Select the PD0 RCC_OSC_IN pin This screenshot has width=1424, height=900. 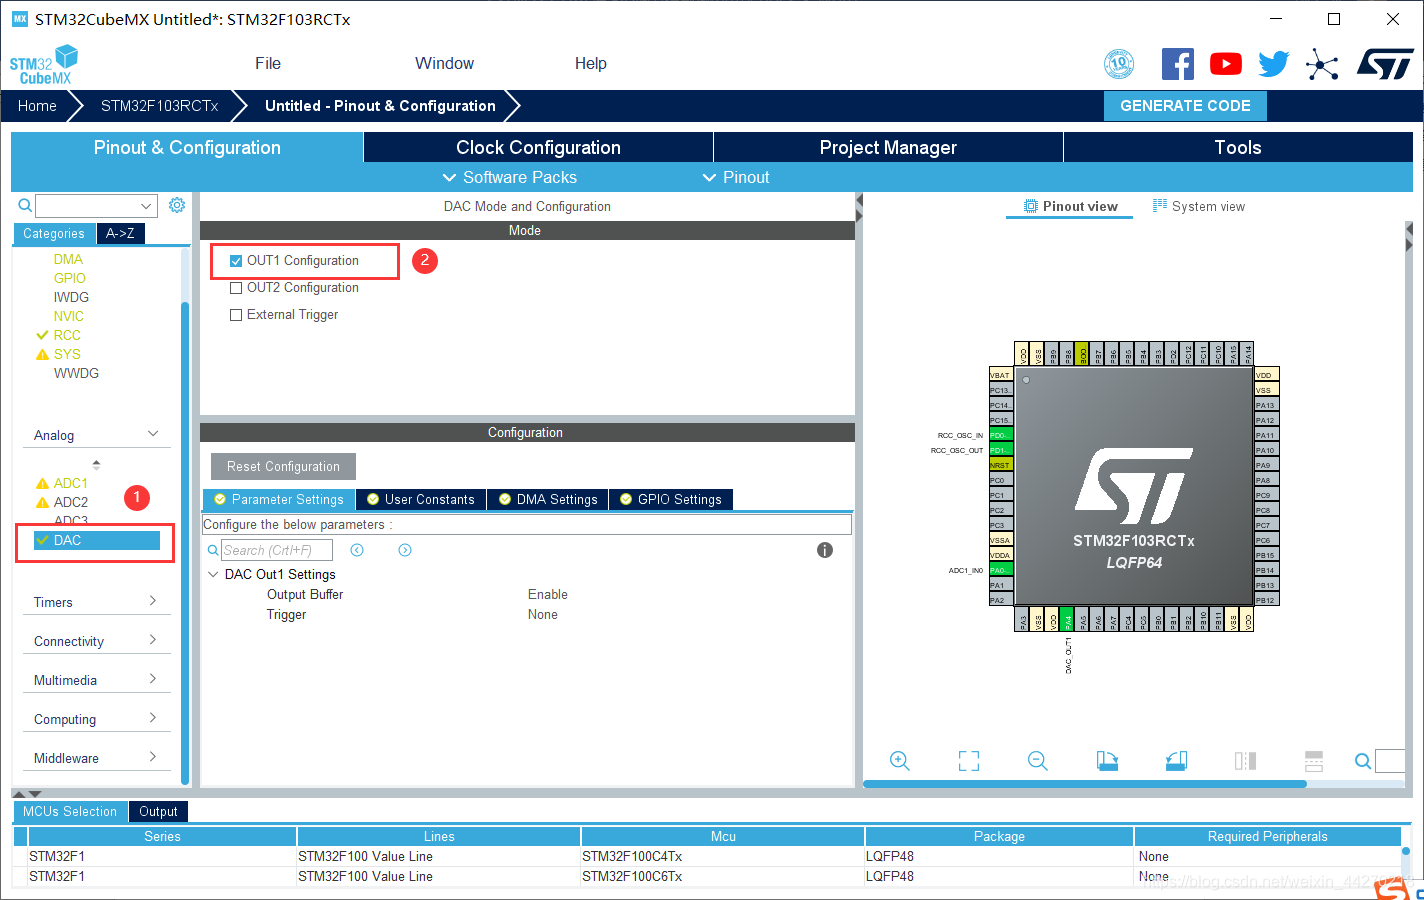pos(1001,435)
